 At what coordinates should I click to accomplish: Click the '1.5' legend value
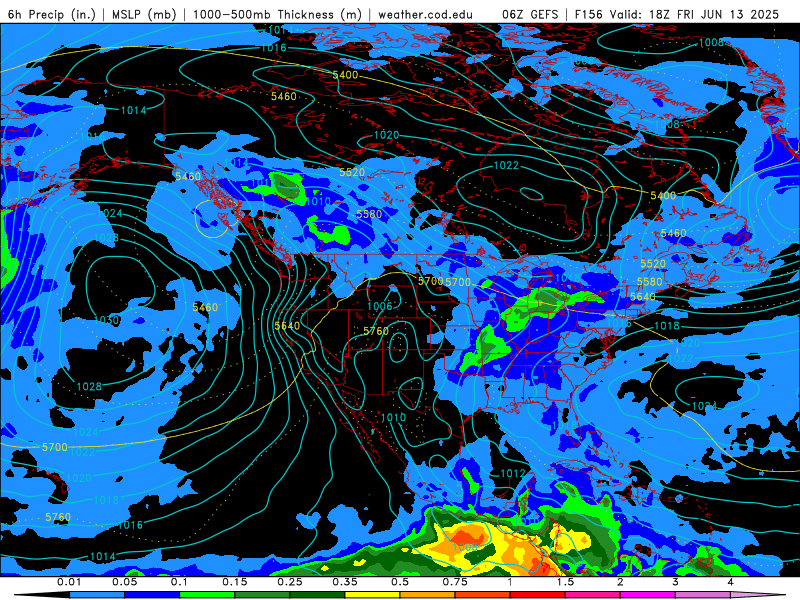click(x=565, y=582)
